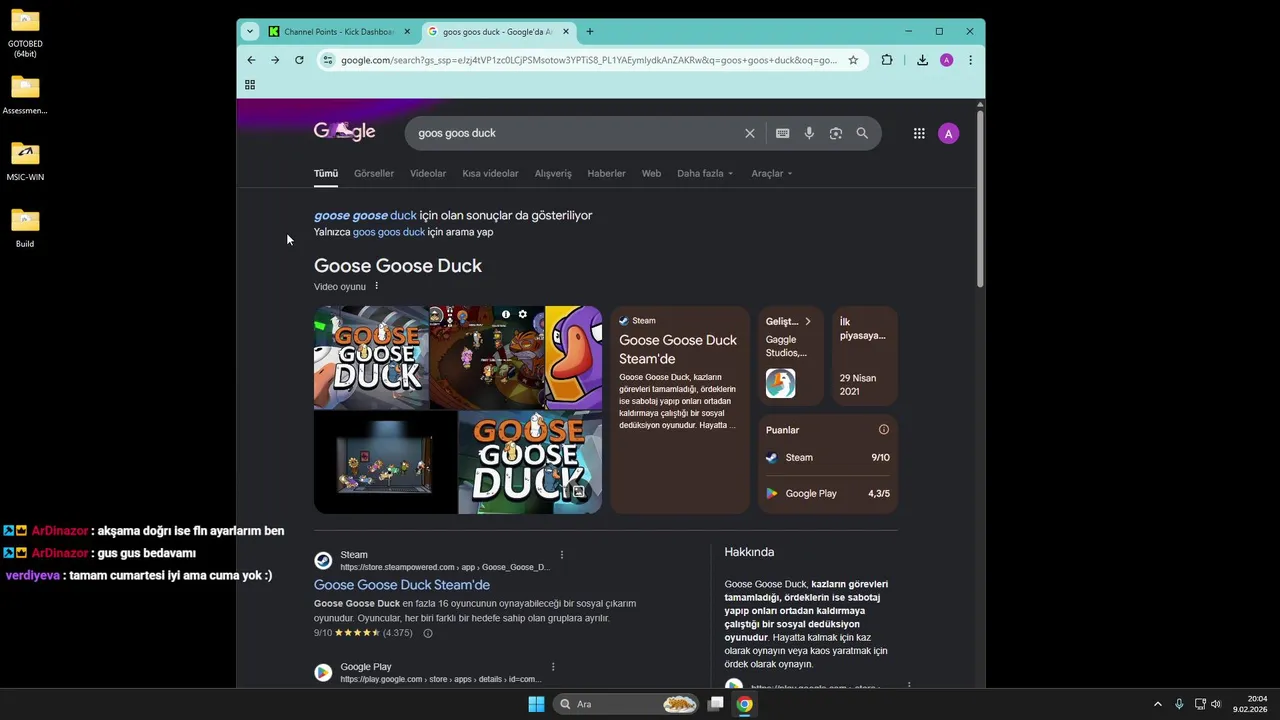Search by image with Lens icon
The height and width of the screenshot is (720, 1280).
(x=836, y=133)
